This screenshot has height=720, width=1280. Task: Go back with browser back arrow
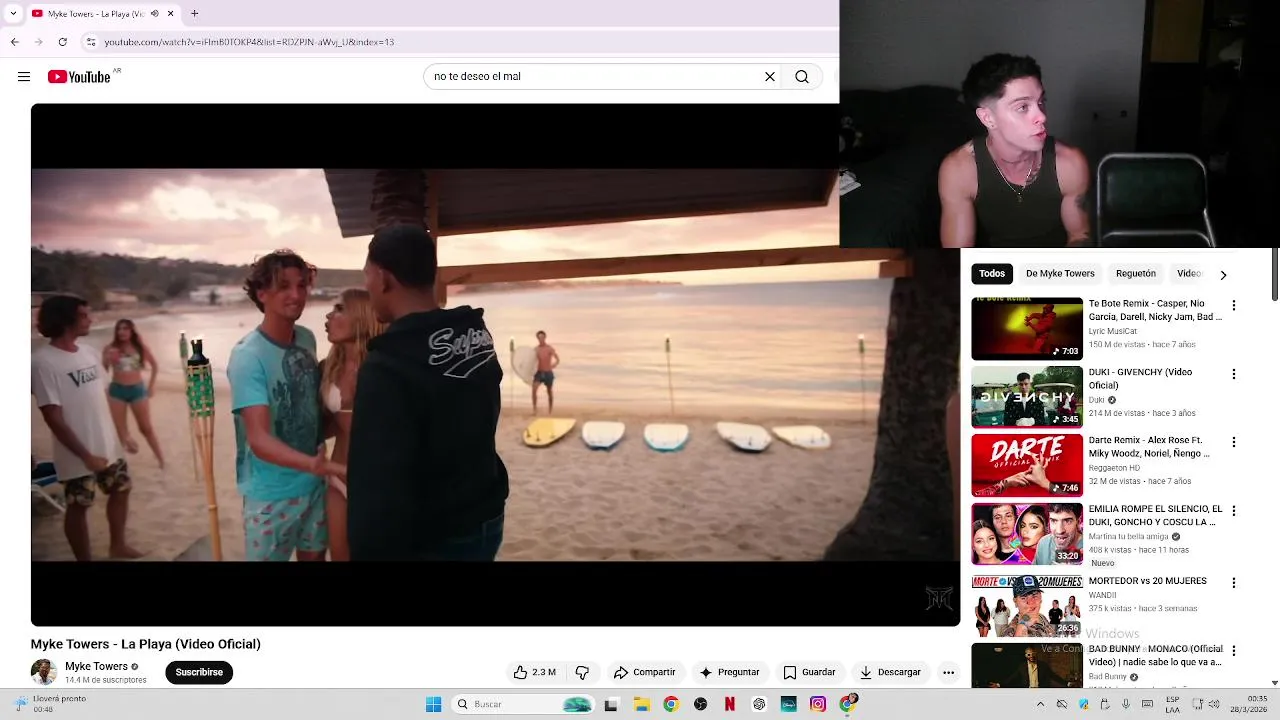pos(15,42)
